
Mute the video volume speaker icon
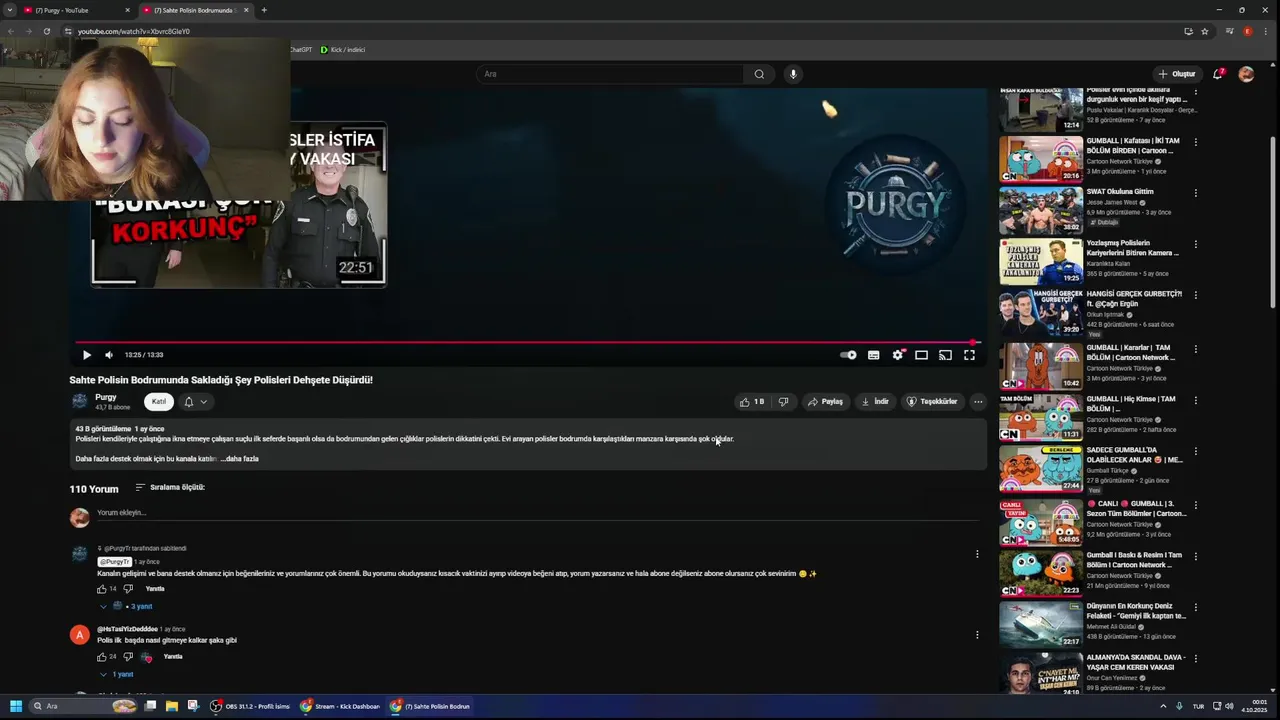coord(109,355)
